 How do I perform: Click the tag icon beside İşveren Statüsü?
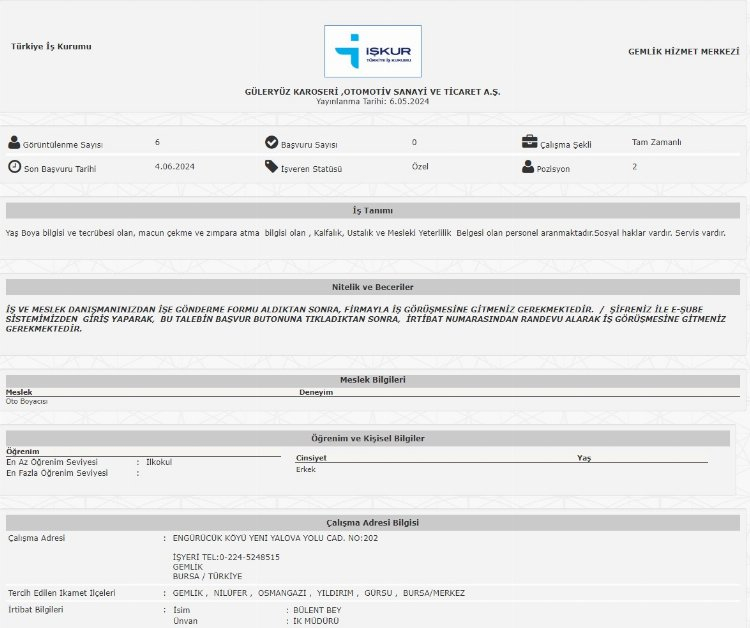coord(271,167)
